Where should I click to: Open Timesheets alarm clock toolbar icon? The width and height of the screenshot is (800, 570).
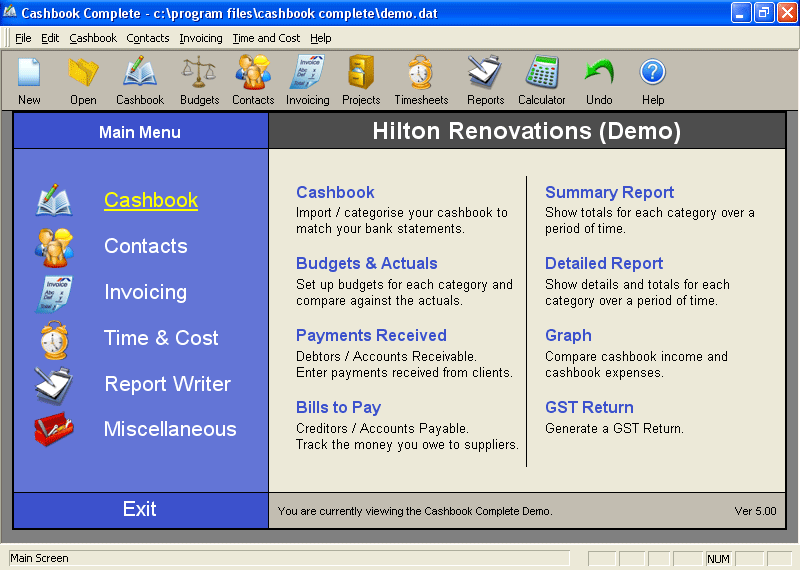click(421, 72)
